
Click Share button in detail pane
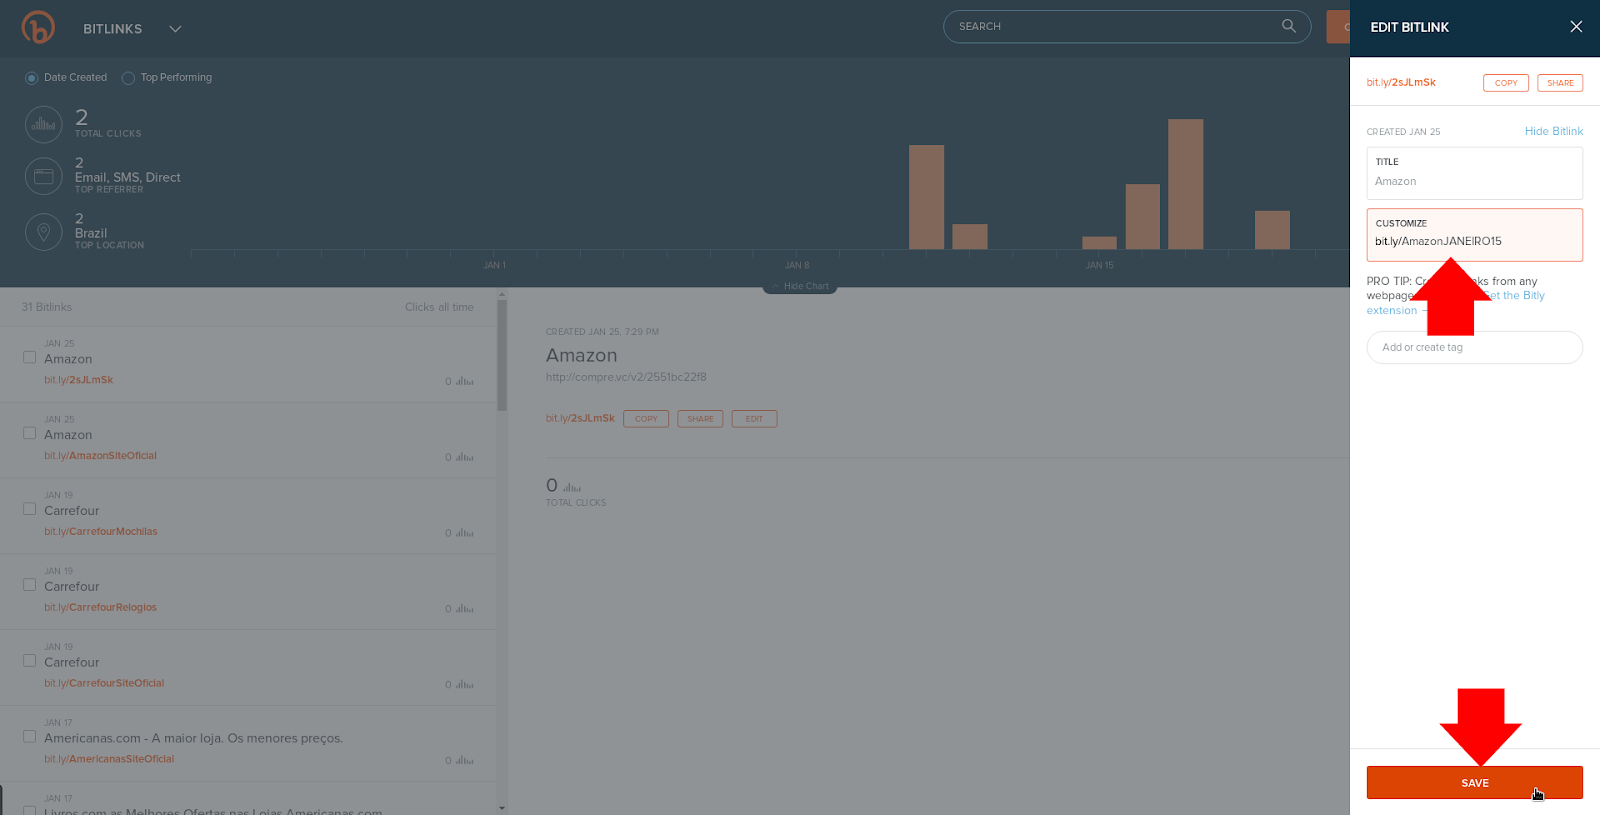tap(700, 419)
